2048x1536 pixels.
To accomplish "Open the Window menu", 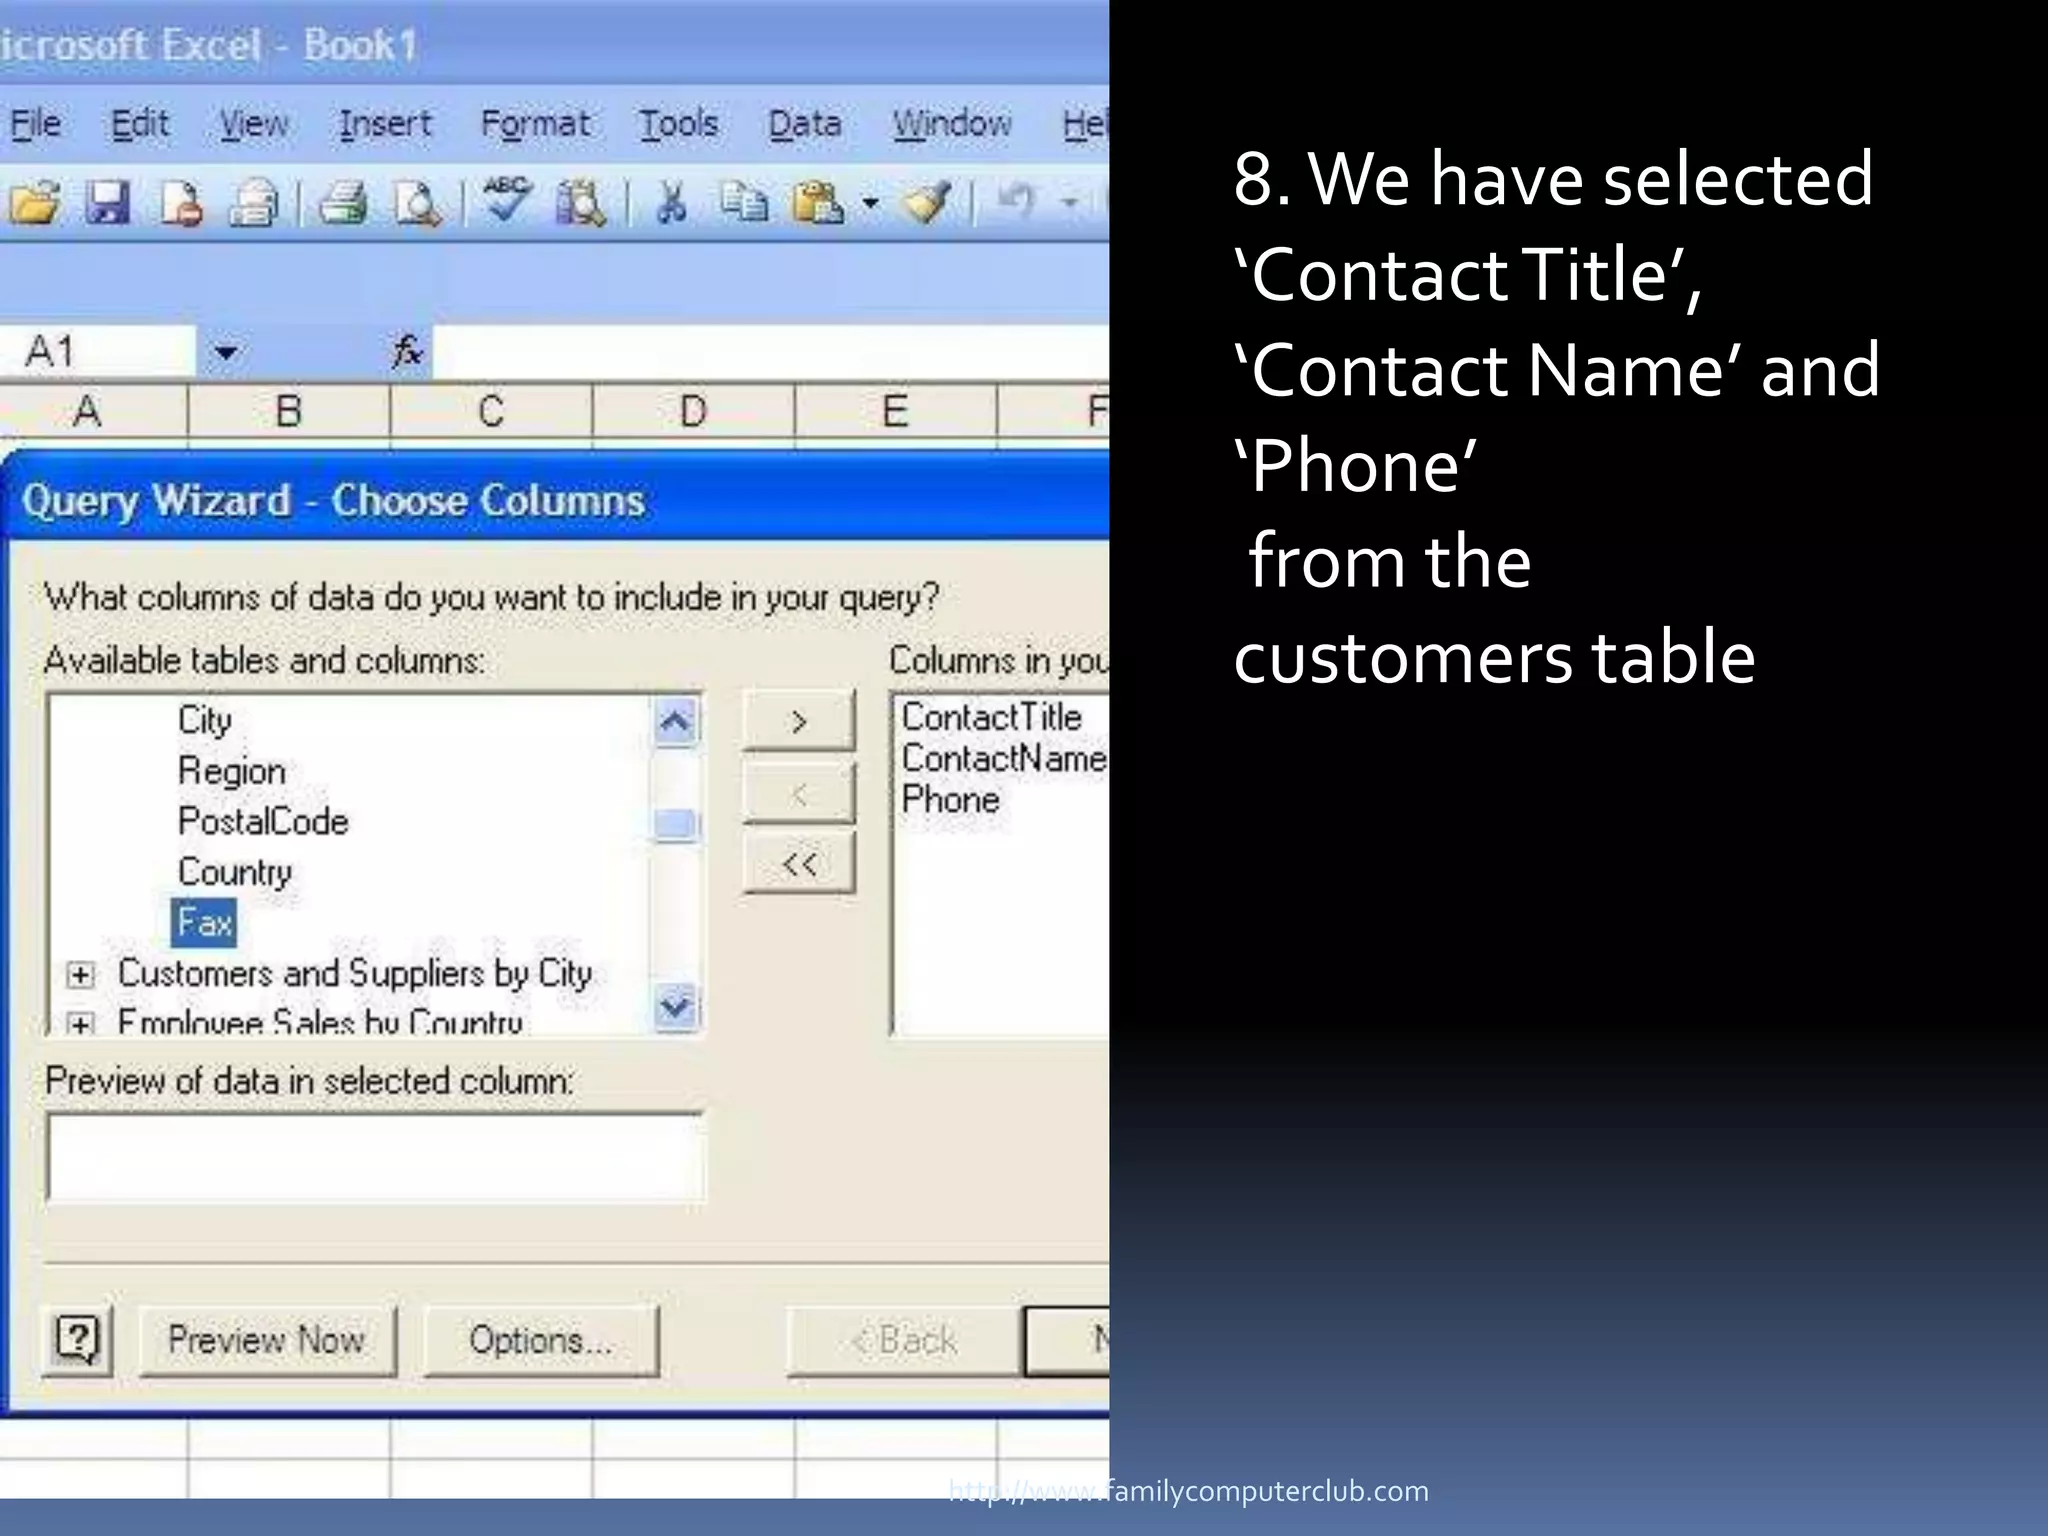I will 952,123.
